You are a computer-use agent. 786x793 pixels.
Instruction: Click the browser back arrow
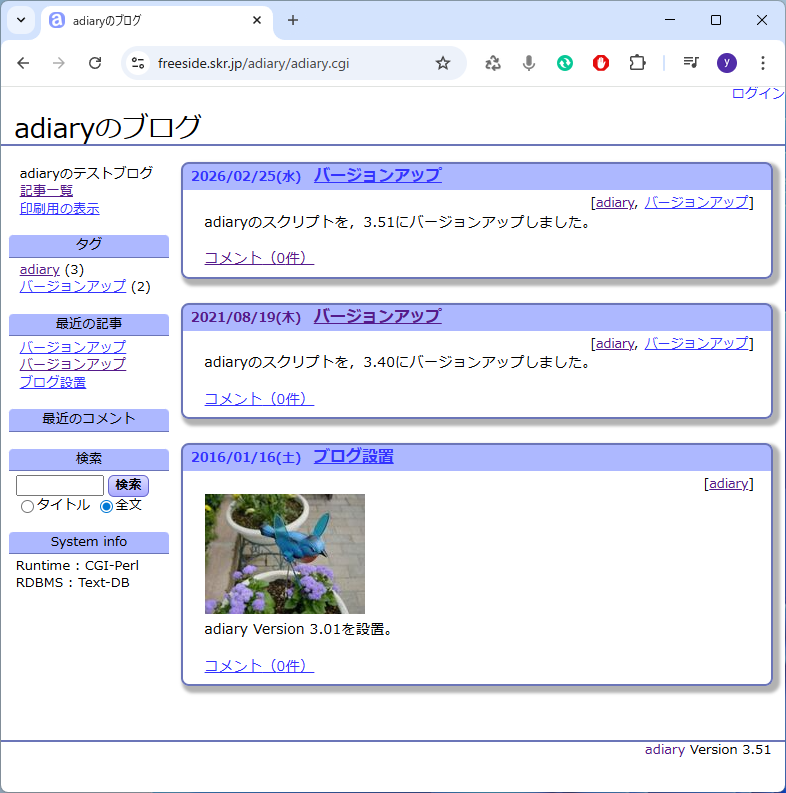23,63
